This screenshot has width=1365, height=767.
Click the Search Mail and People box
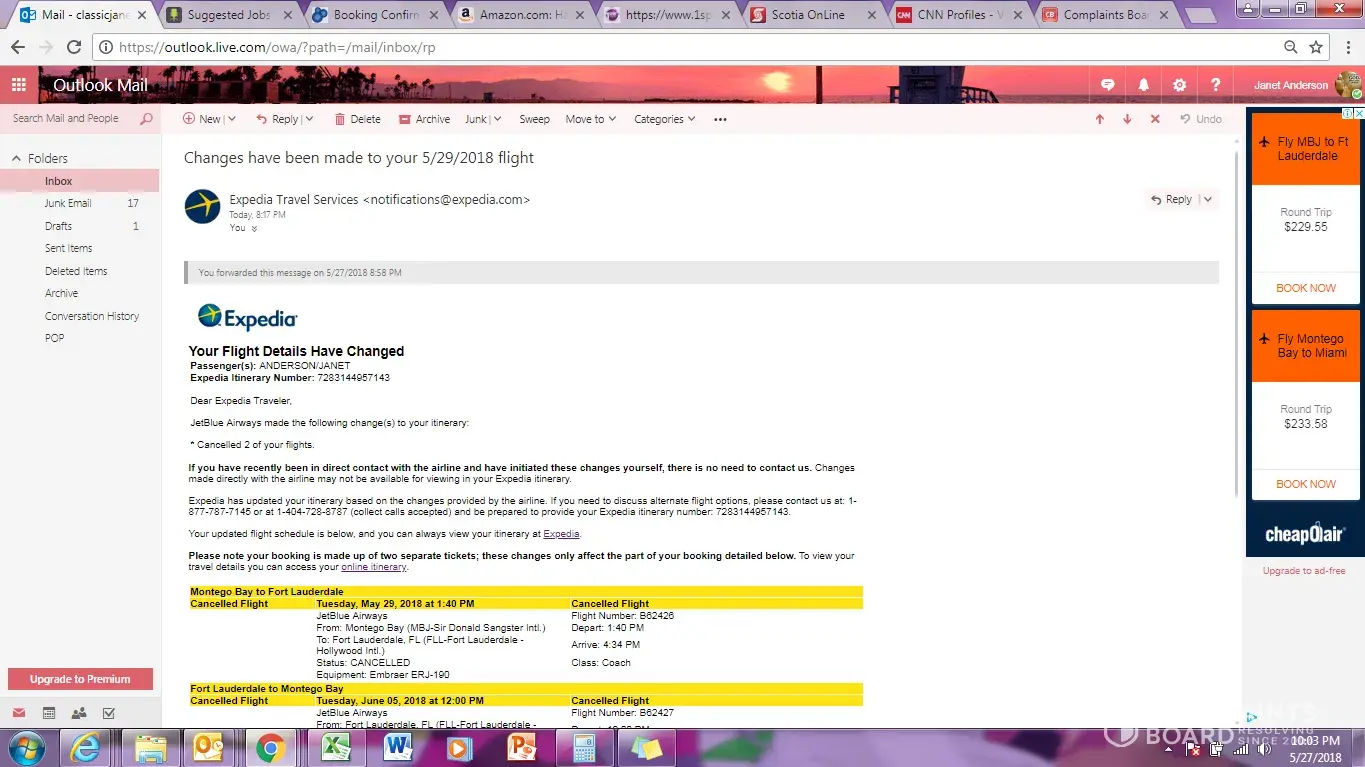70,118
